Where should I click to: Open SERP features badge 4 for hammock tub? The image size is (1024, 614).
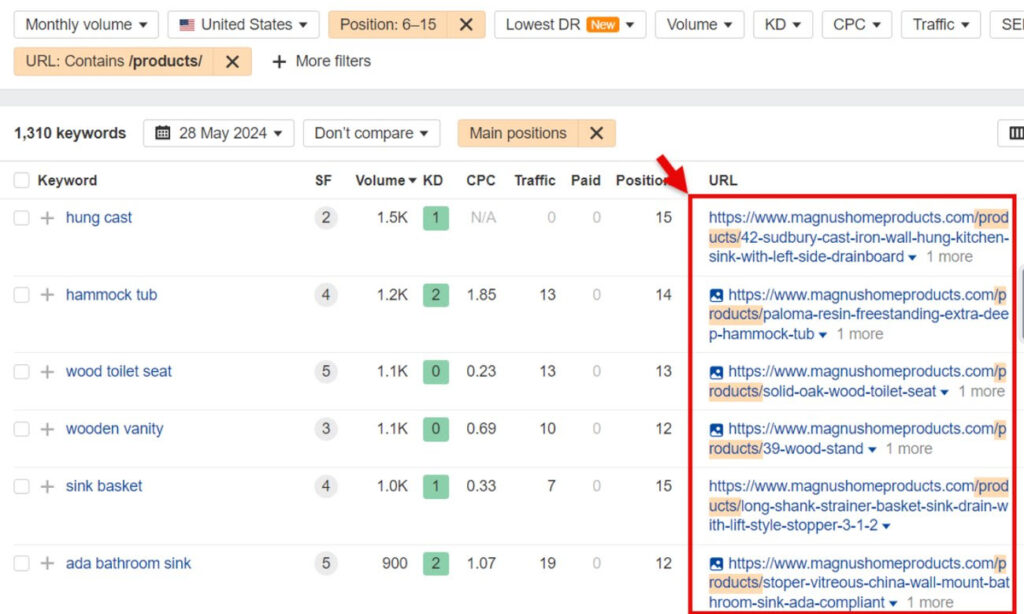[x=325, y=295]
